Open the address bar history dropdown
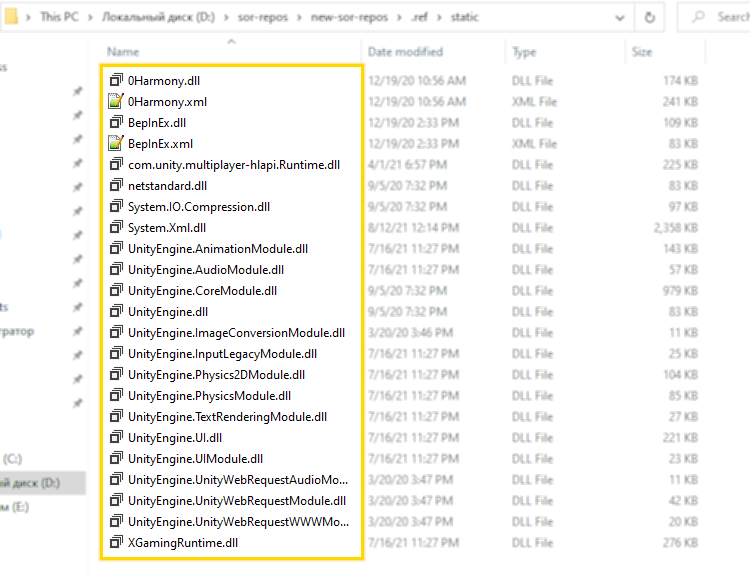This screenshot has width=750, height=578. (x=619, y=18)
